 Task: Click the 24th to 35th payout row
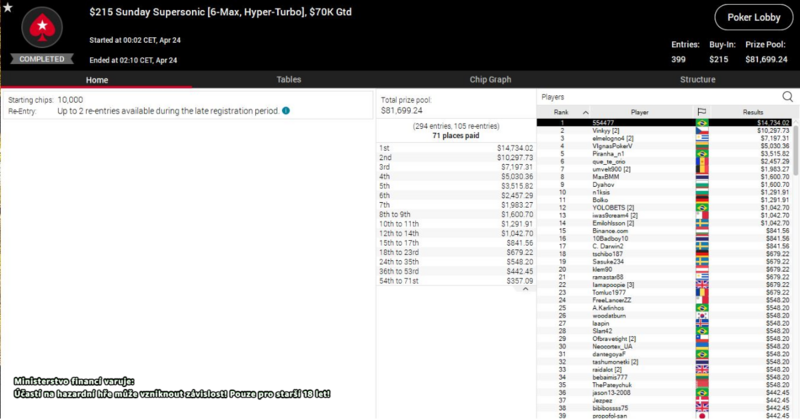pyautogui.click(x=456, y=262)
